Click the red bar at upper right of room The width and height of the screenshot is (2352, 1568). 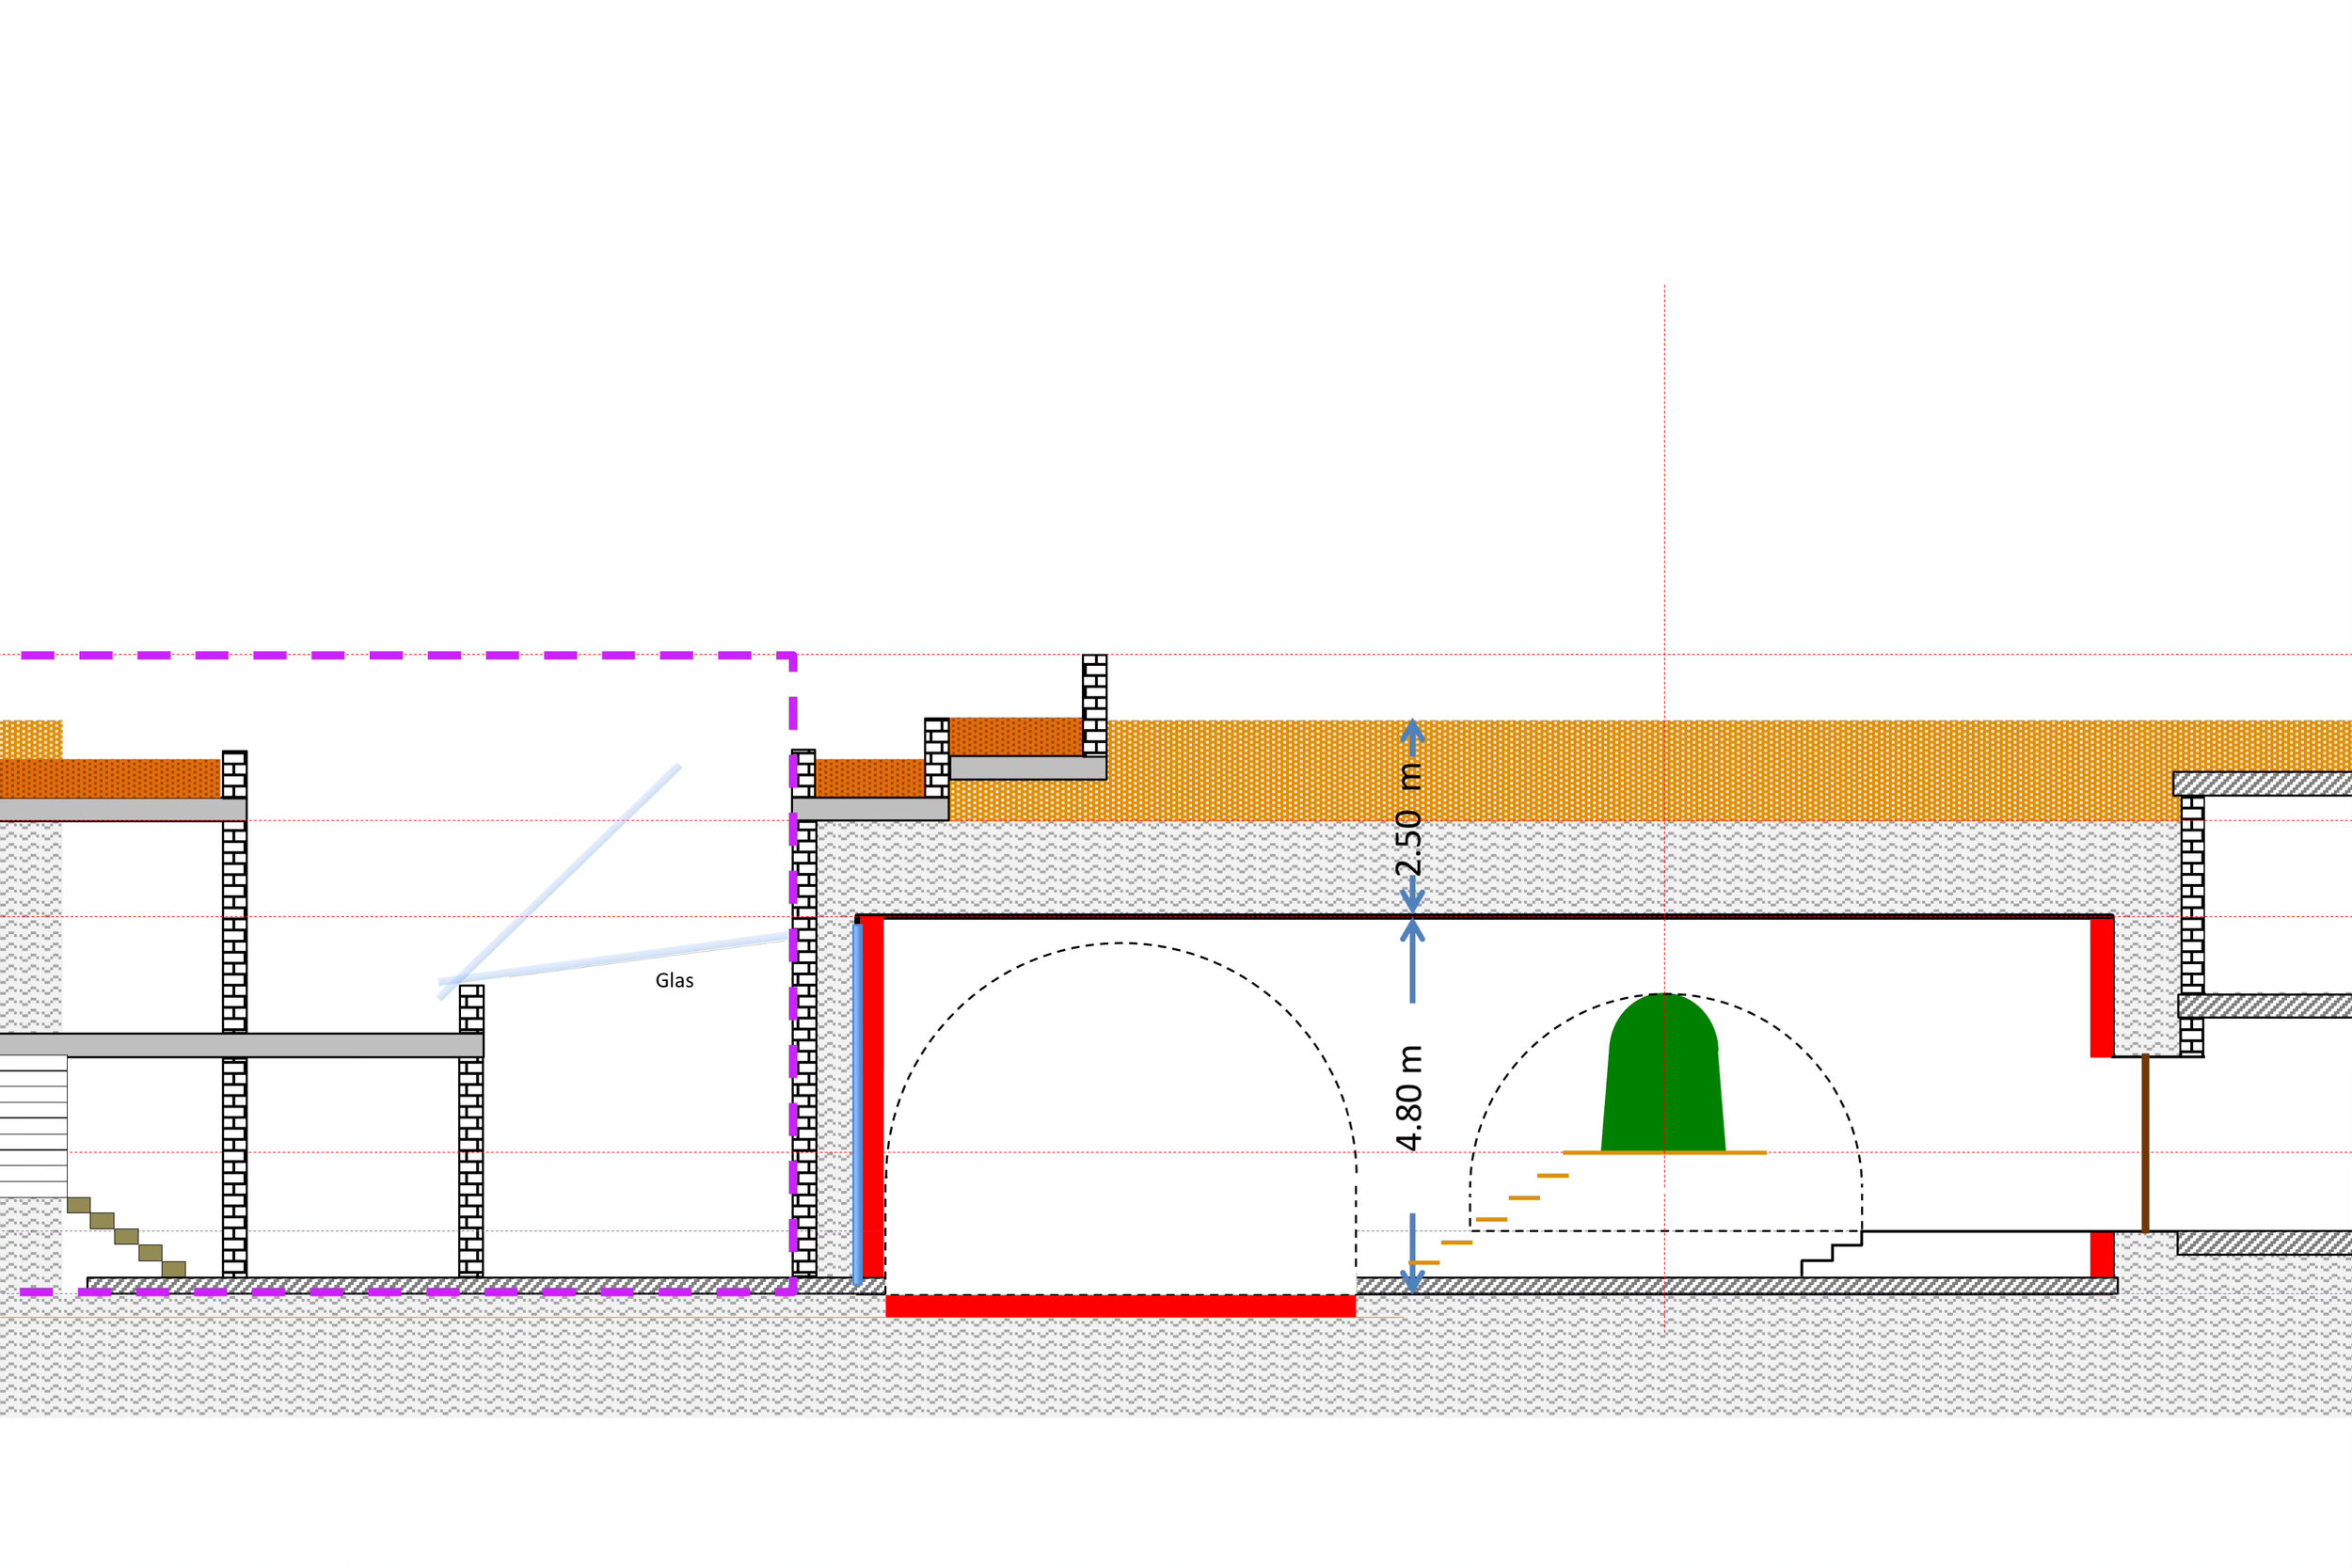(2101, 988)
